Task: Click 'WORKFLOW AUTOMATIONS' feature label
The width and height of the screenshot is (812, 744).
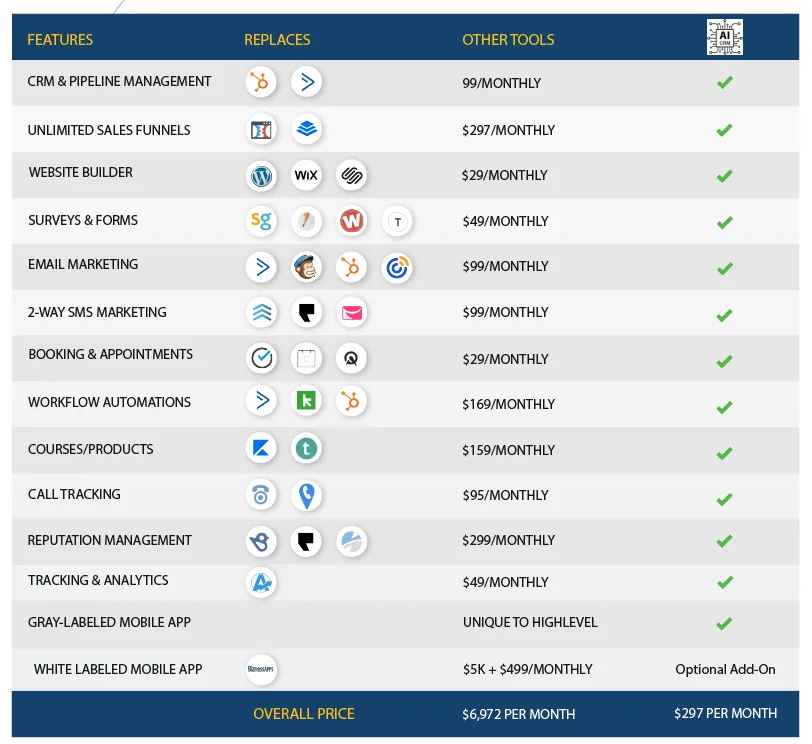Action: (109, 402)
